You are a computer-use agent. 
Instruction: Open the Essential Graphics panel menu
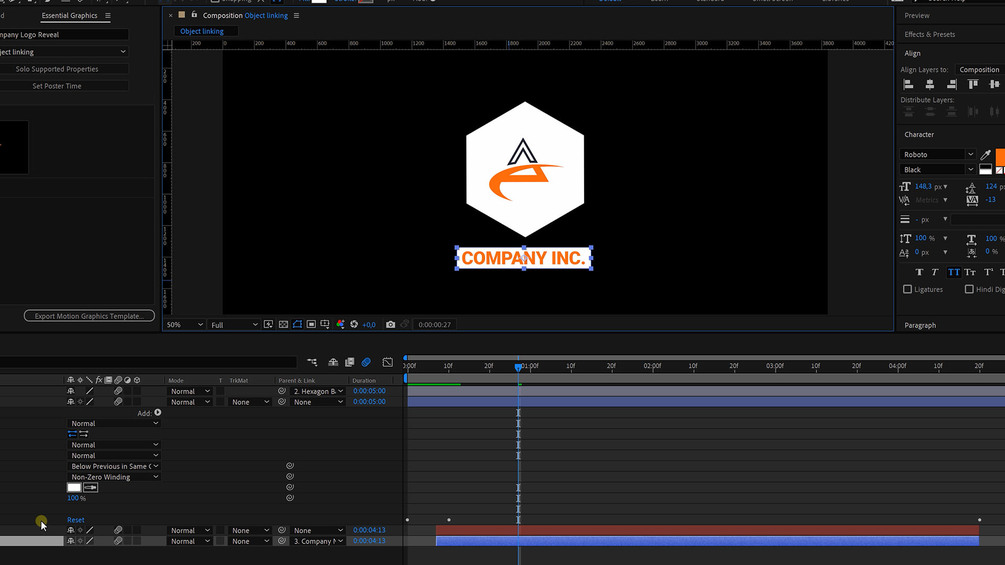(x=108, y=15)
